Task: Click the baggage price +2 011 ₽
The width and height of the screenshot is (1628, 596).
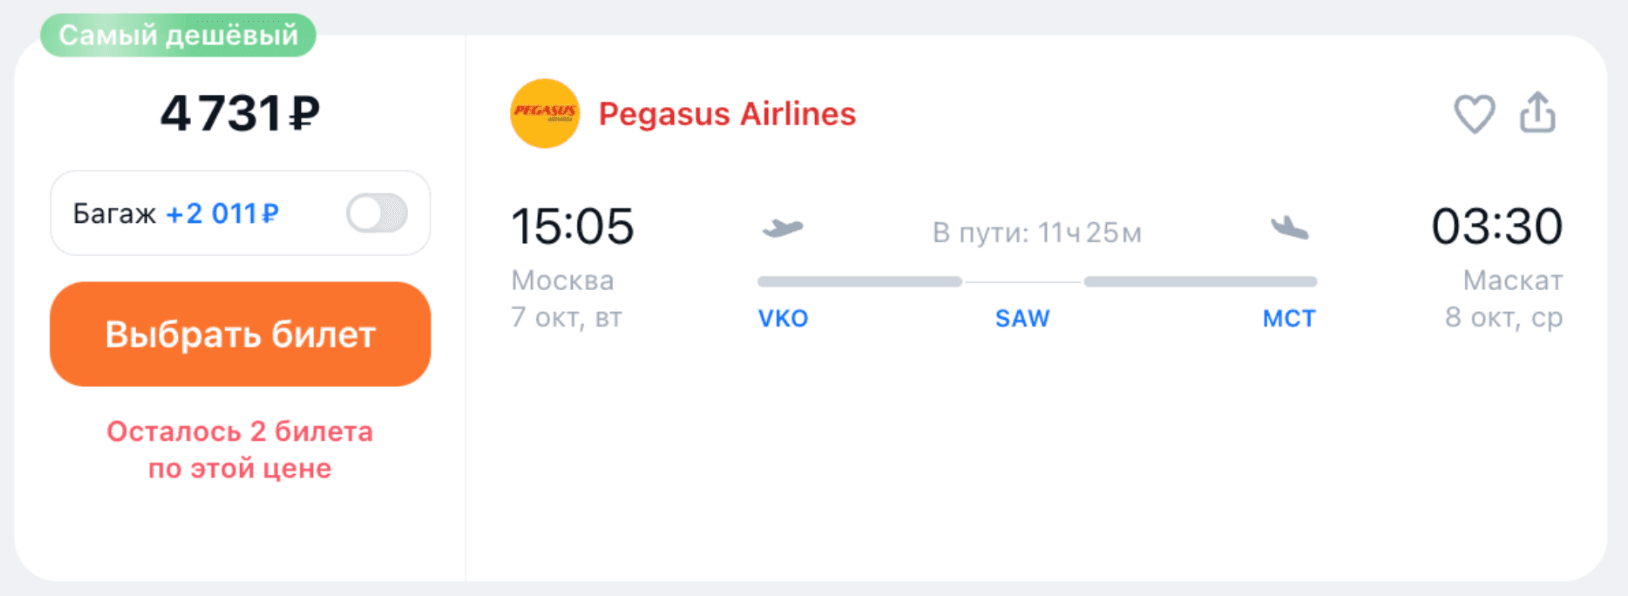Action: pos(222,214)
